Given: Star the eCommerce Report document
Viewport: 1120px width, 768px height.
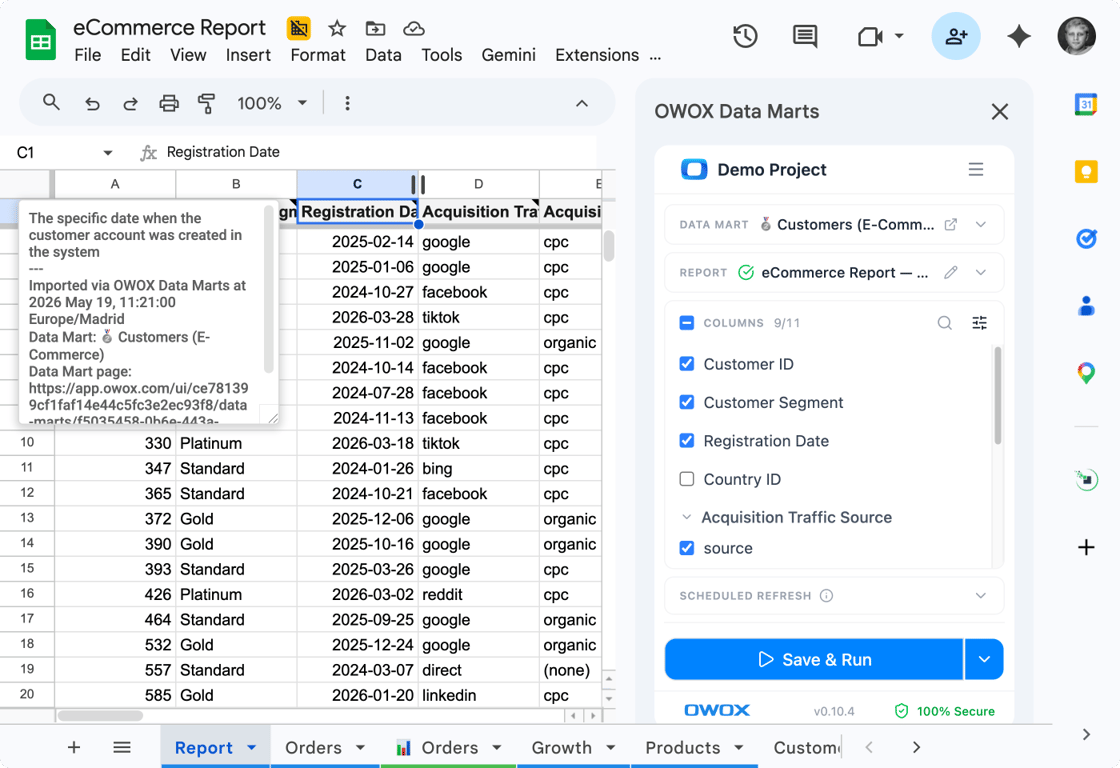Looking at the screenshot, I should coord(337,29).
